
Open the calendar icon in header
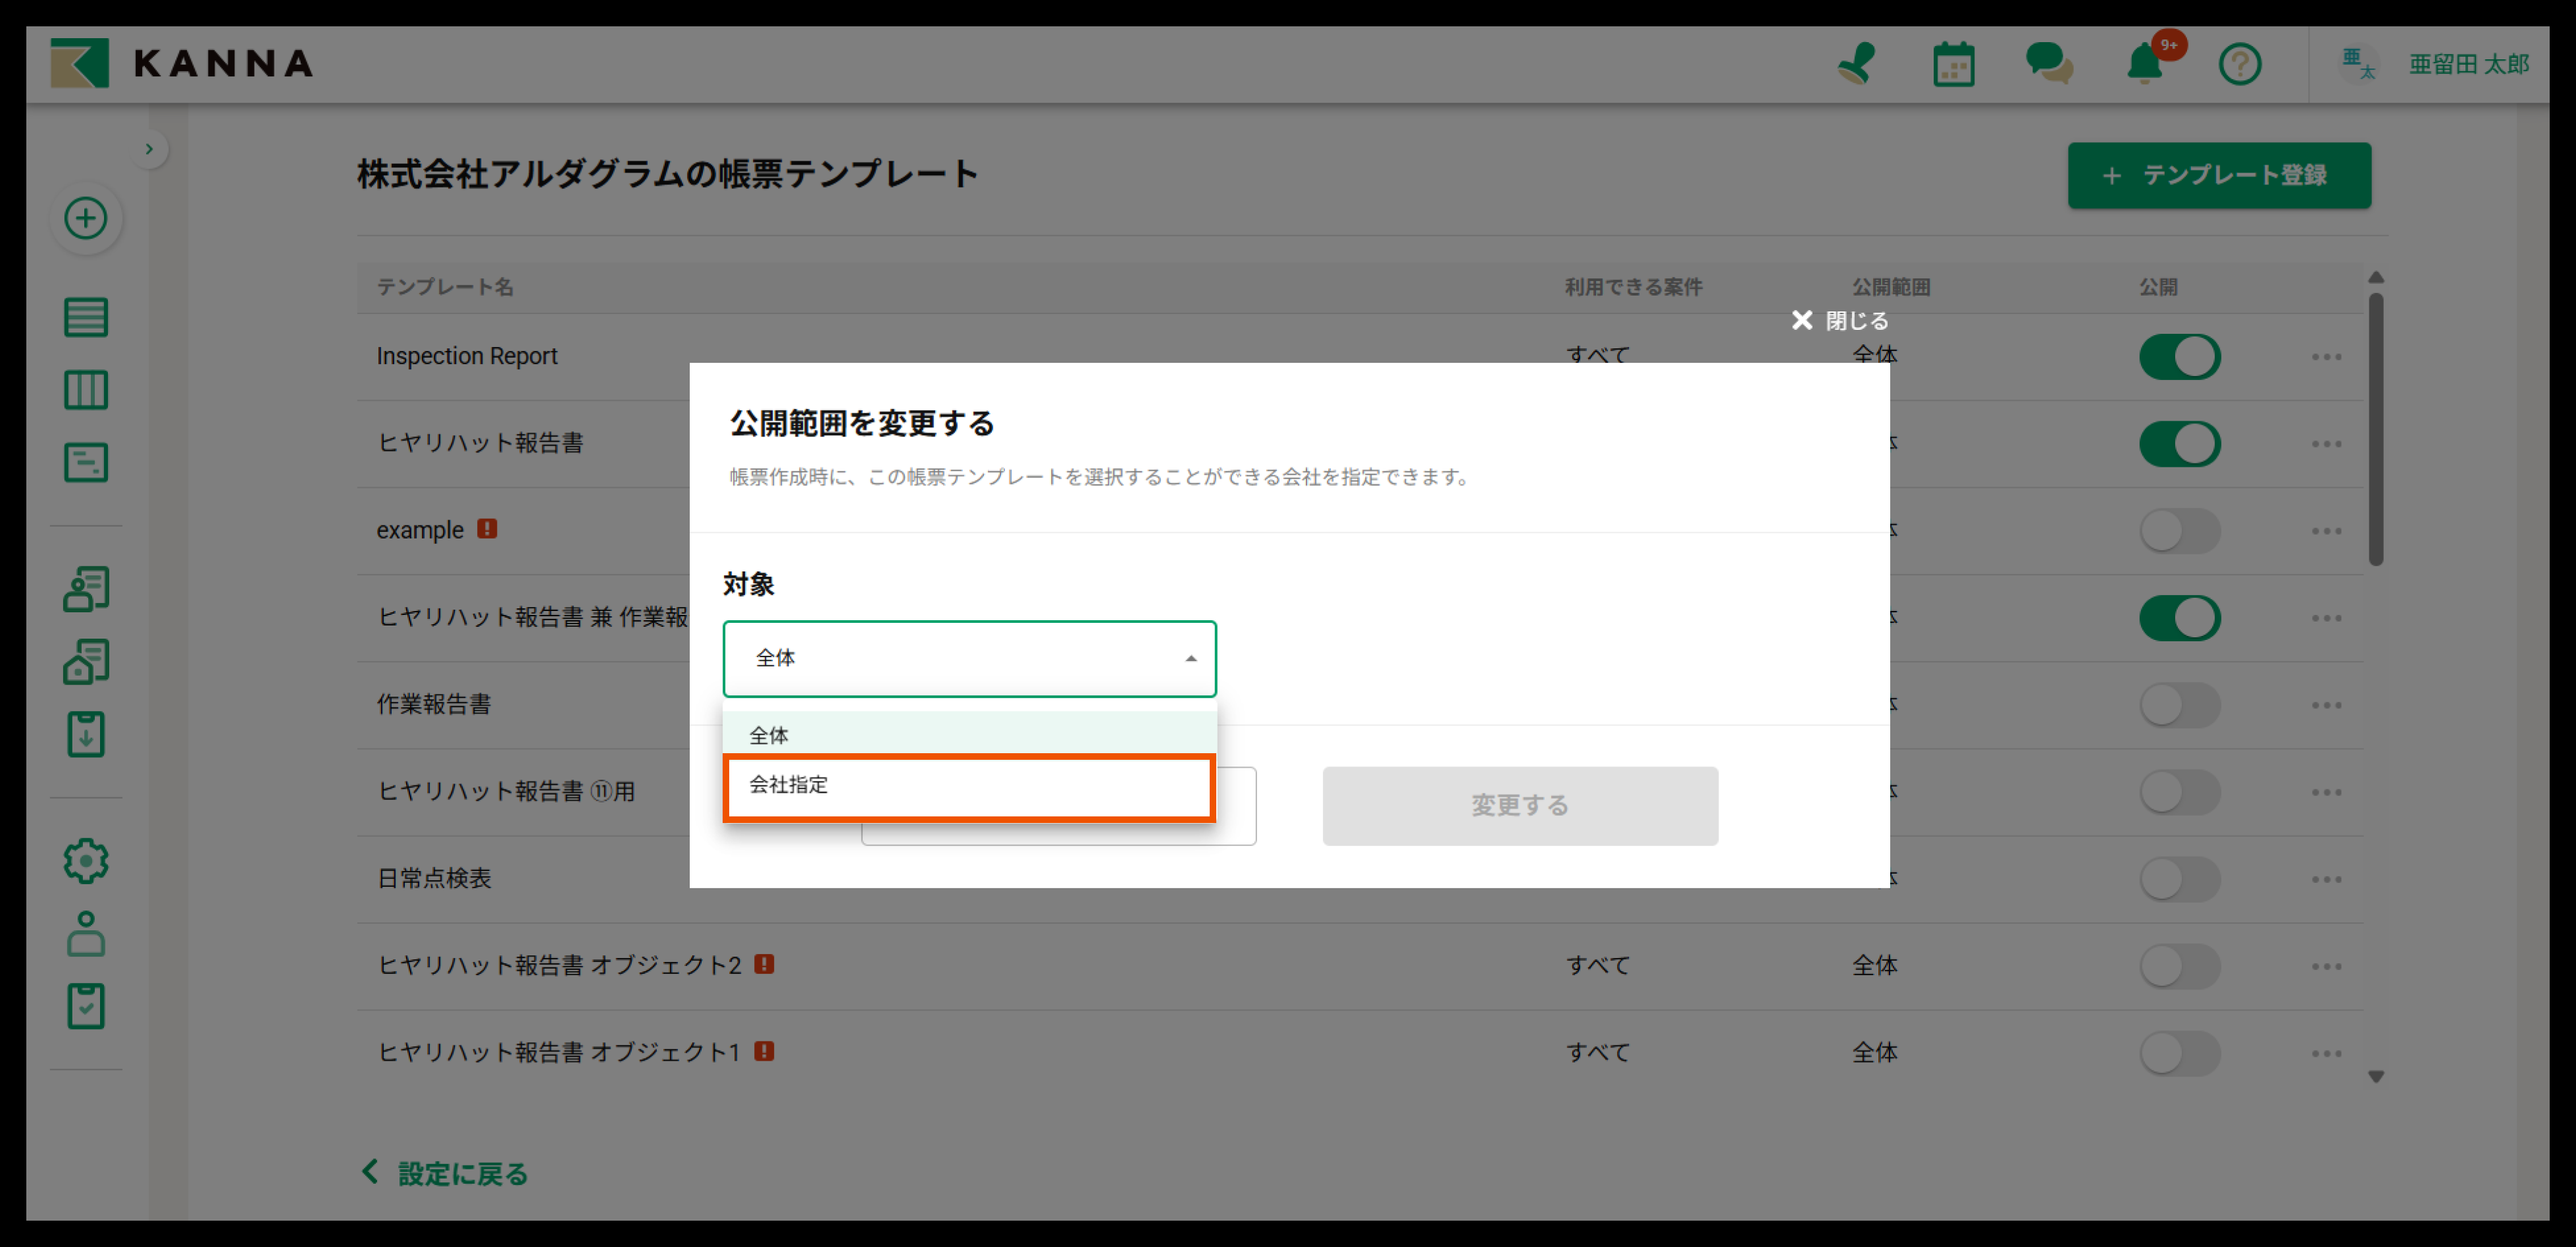point(1953,65)
